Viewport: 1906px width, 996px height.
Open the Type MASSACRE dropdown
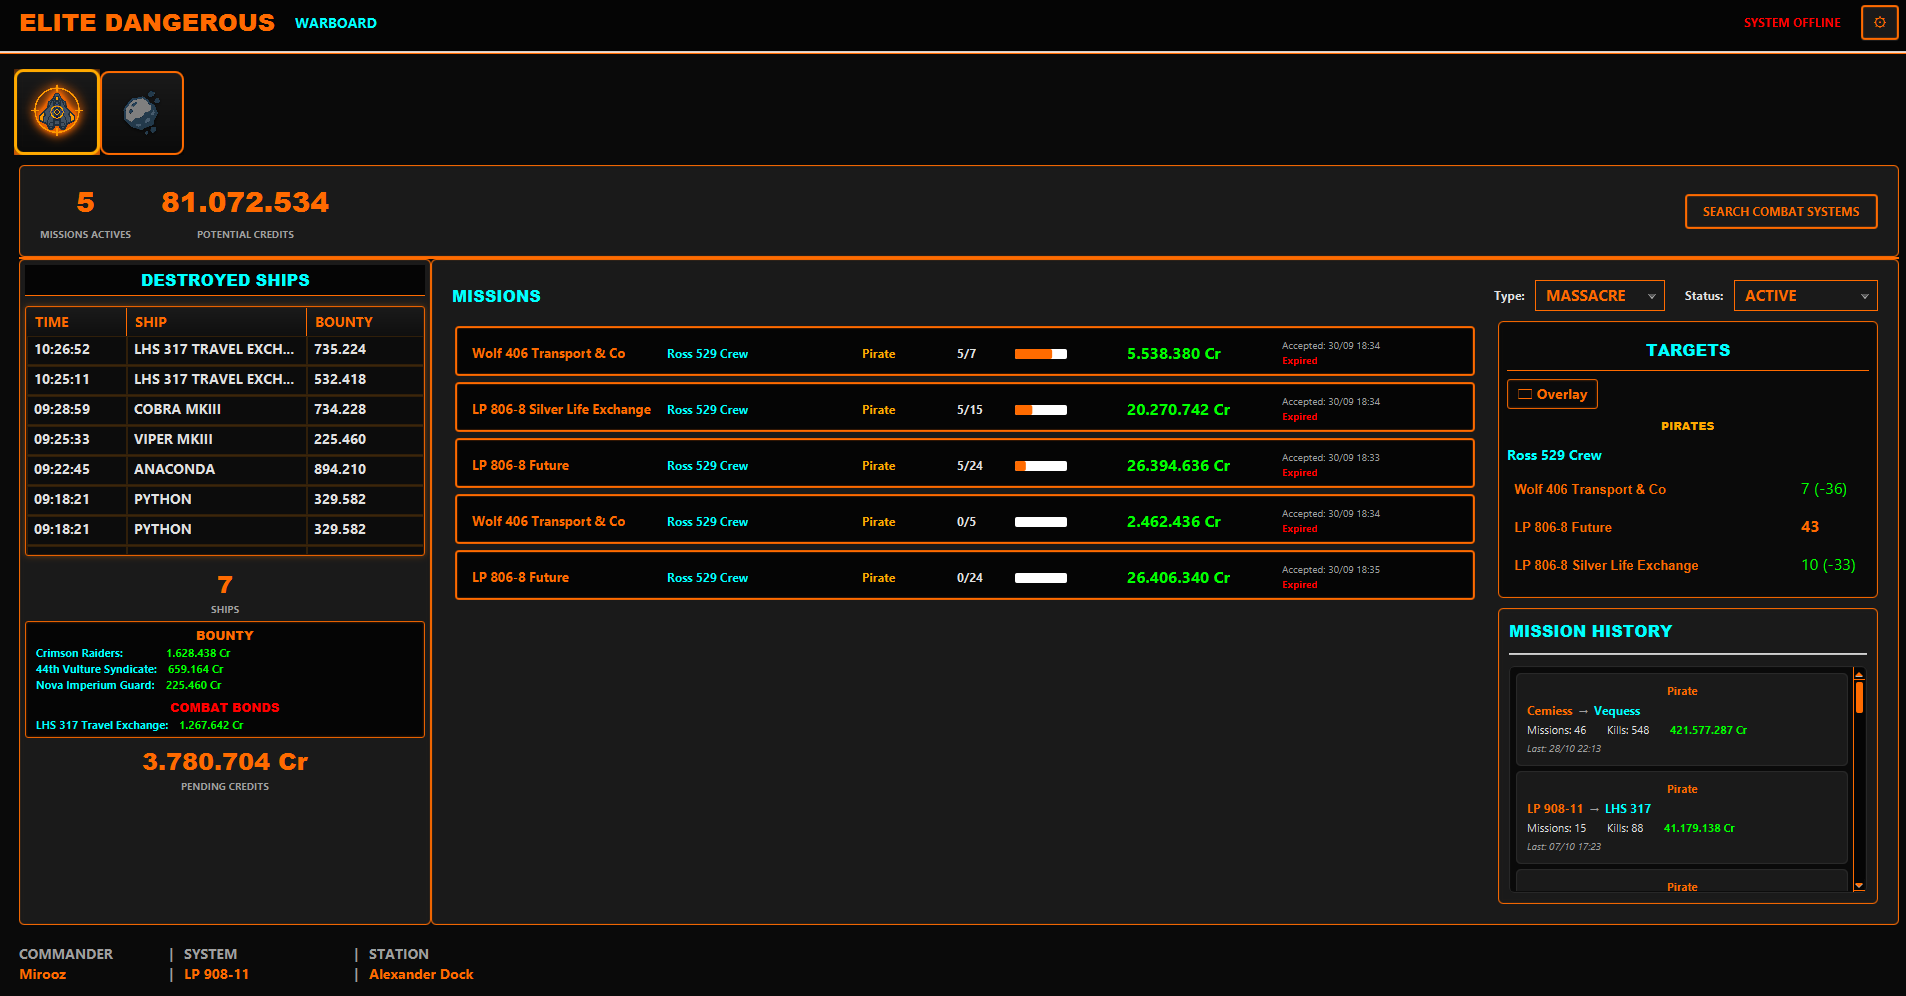(1599, 296)
